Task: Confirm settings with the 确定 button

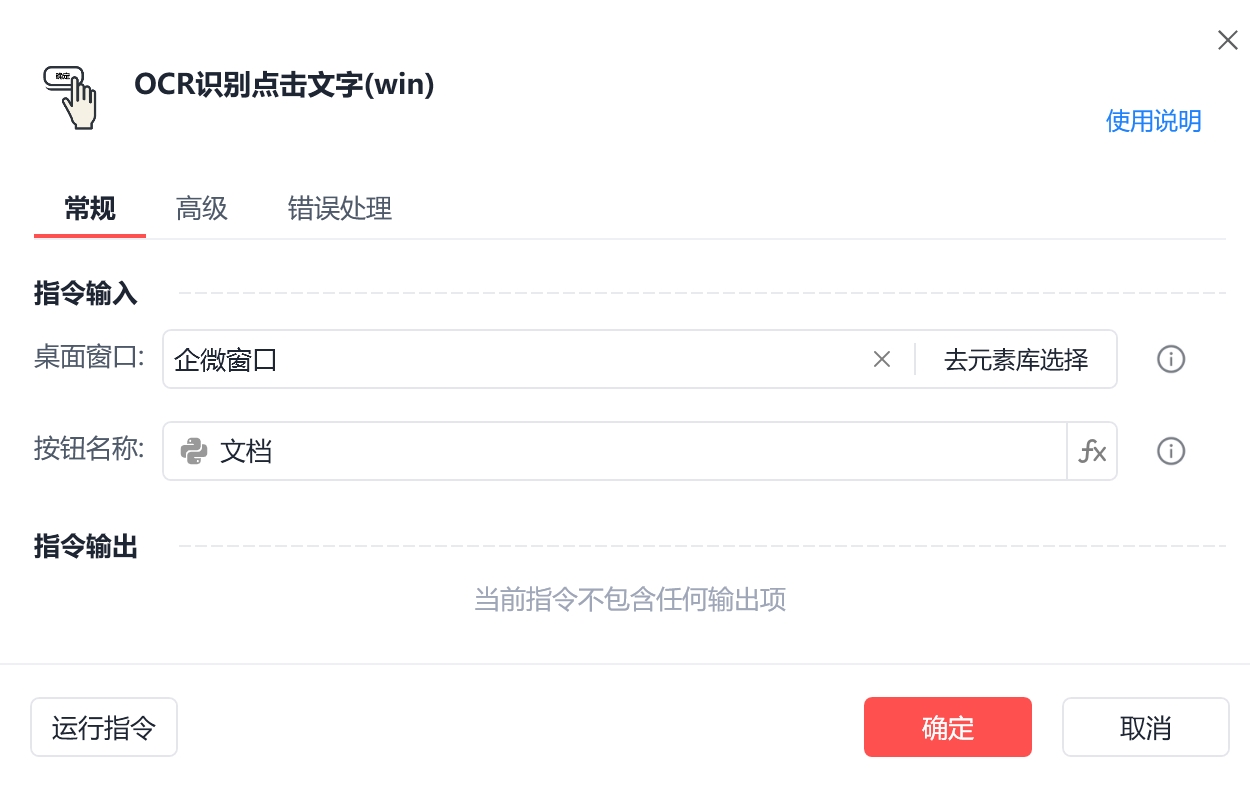Action: tap(948, 727)
